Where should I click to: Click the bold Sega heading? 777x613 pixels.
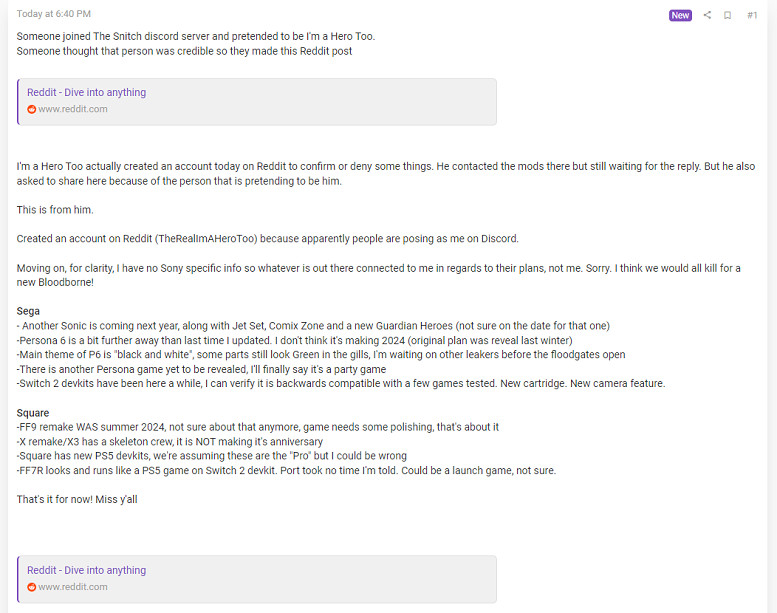(28, 311)
